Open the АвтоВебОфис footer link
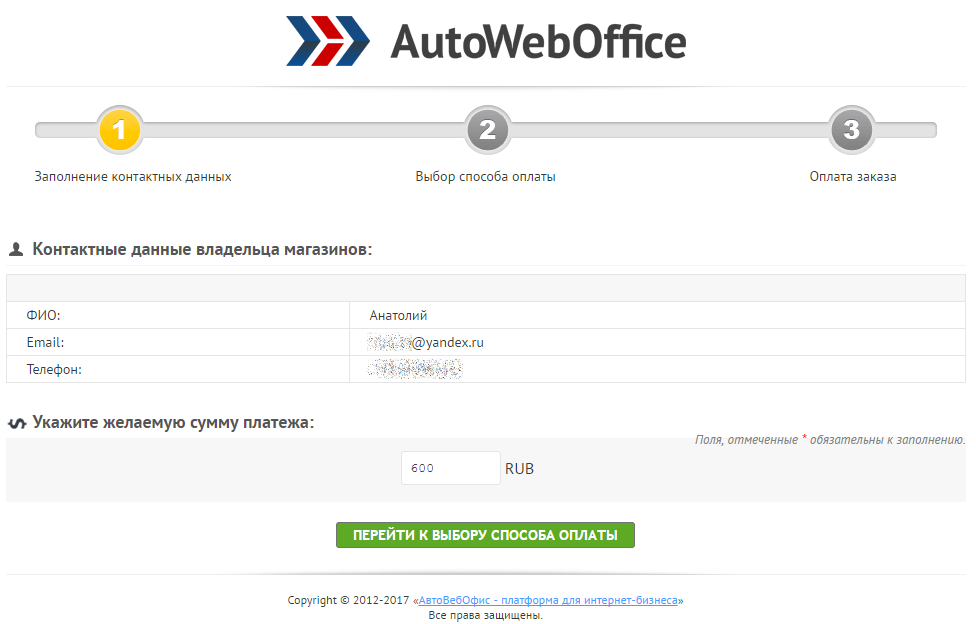976x624 pixels. tap(549, 601)
